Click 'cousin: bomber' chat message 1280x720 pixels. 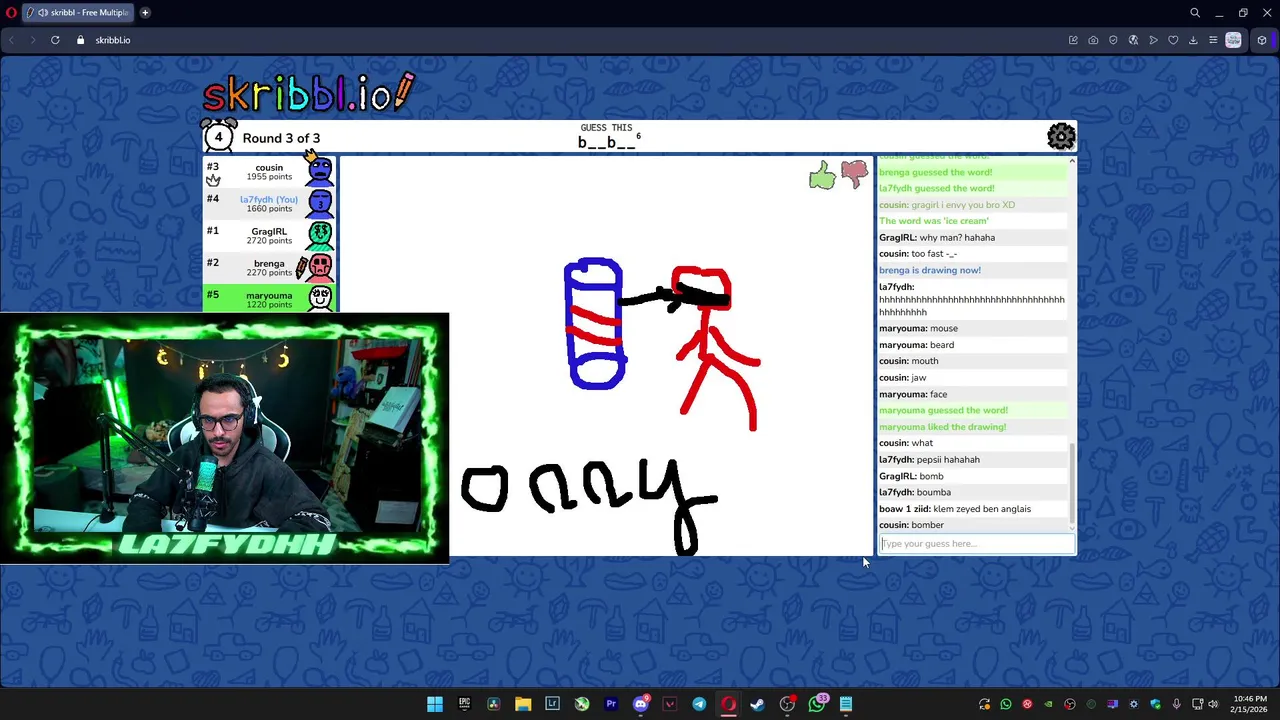click(x=911, y=525)
